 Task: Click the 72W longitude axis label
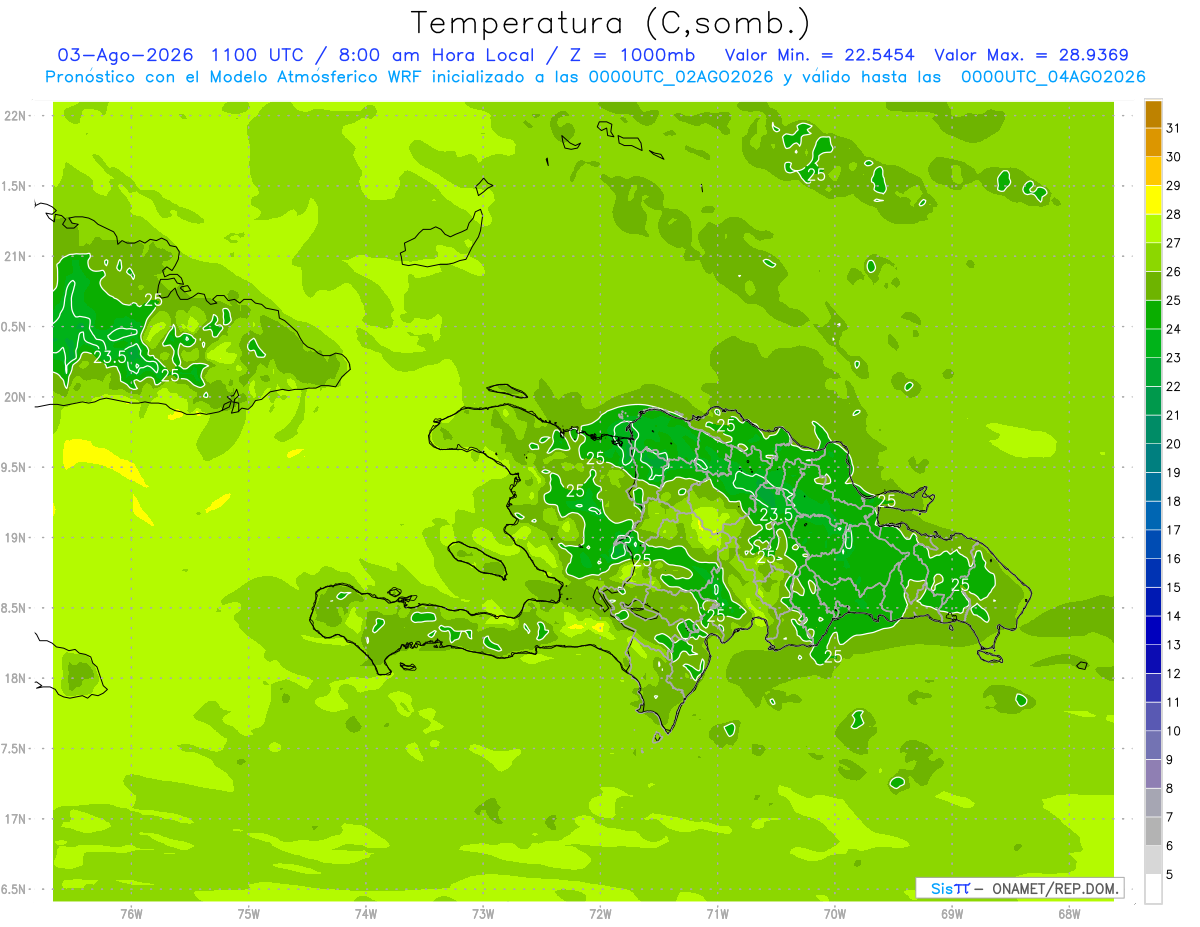[x=600, y=914]
